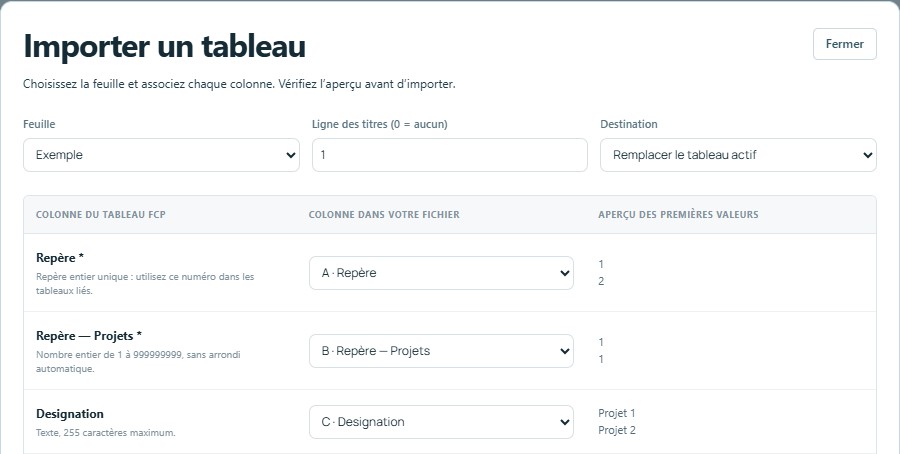Screen dimensions: 900x454
Task: Select the bold 'Repère *' row label
Action: pos(60,258)
